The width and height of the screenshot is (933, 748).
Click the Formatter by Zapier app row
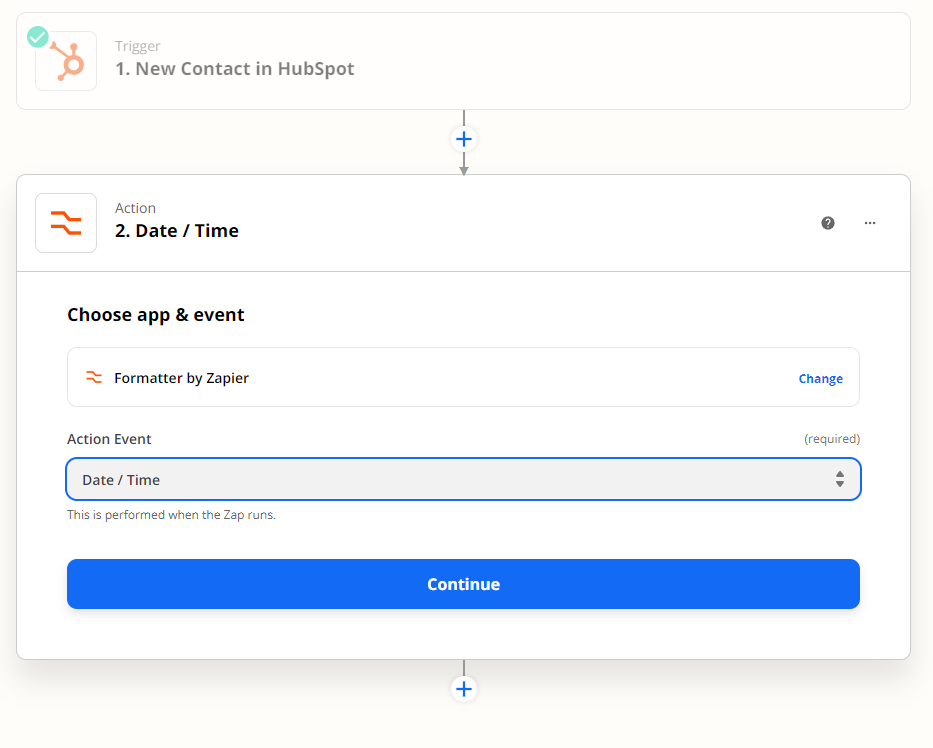464,377
